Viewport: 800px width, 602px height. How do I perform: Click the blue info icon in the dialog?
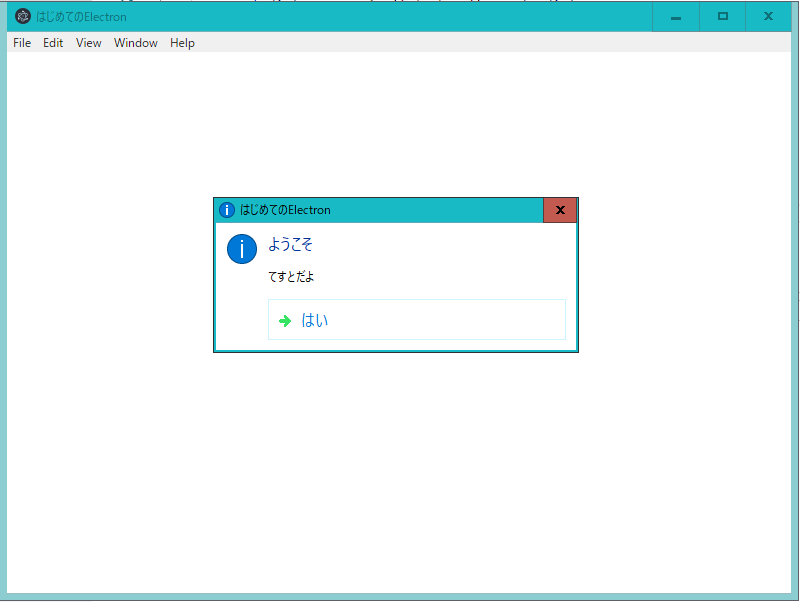(x=241, y=249)
